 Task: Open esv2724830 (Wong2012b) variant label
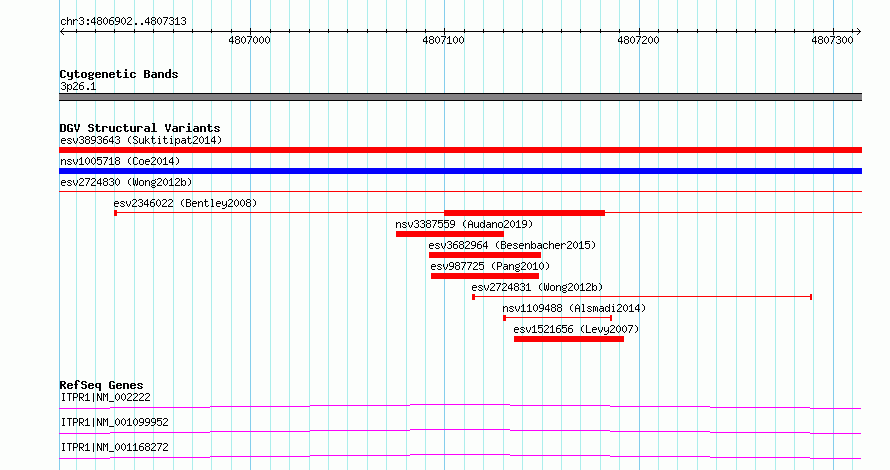tap(126, 182)
